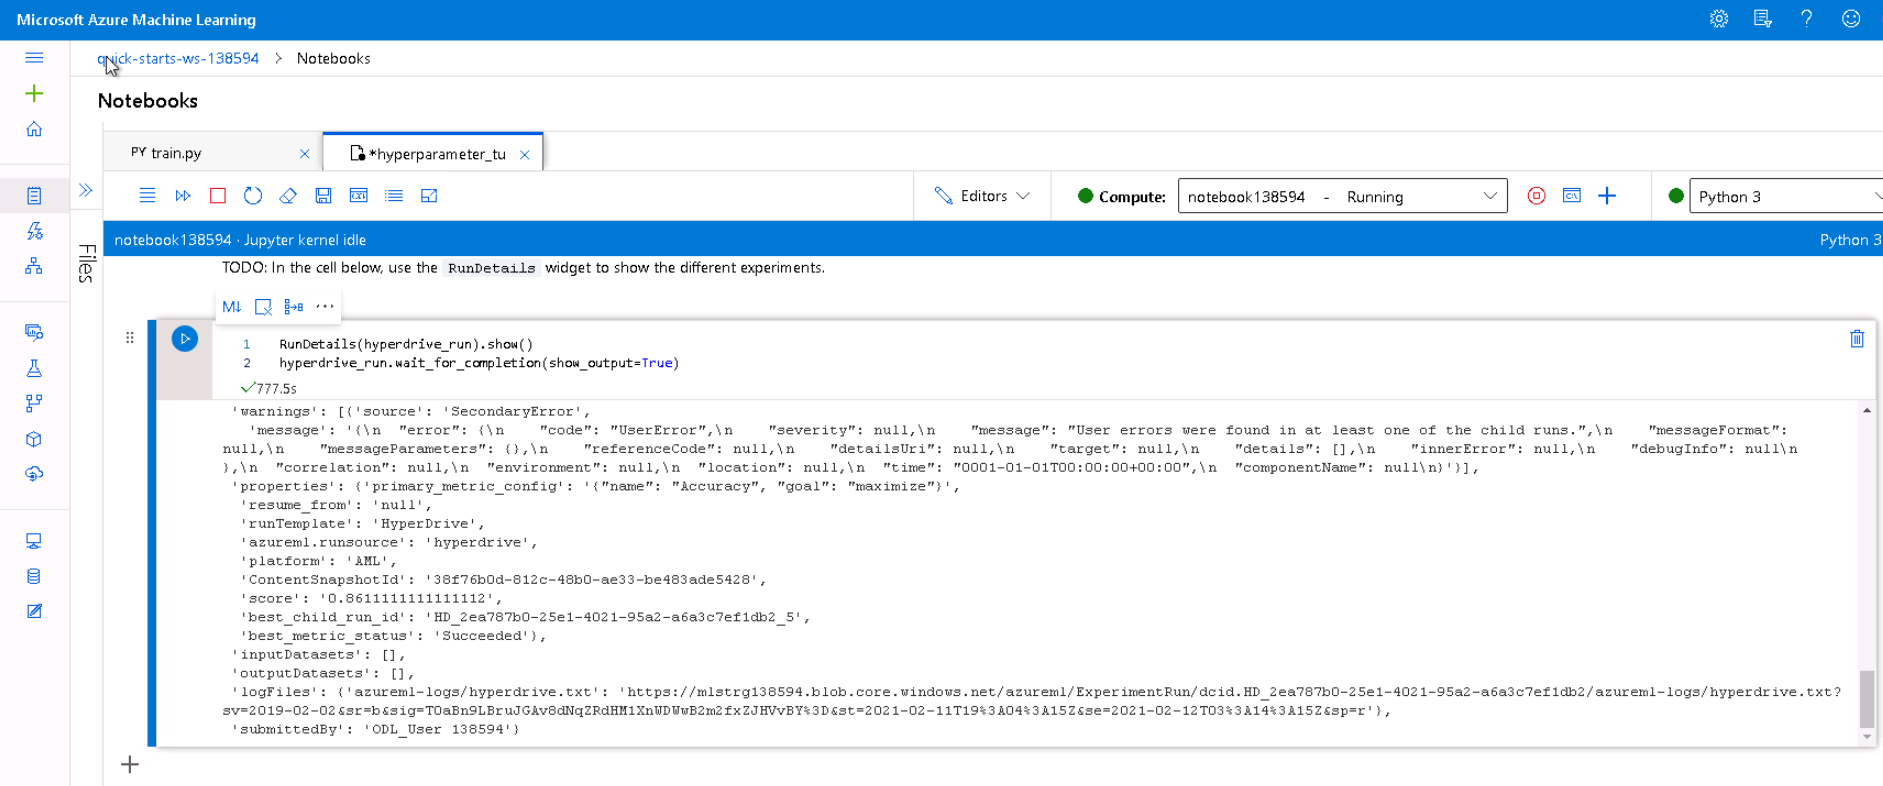Toggle the hamburger navigation menu
This screenshot has width=1883, height=786.
[34, 58]
